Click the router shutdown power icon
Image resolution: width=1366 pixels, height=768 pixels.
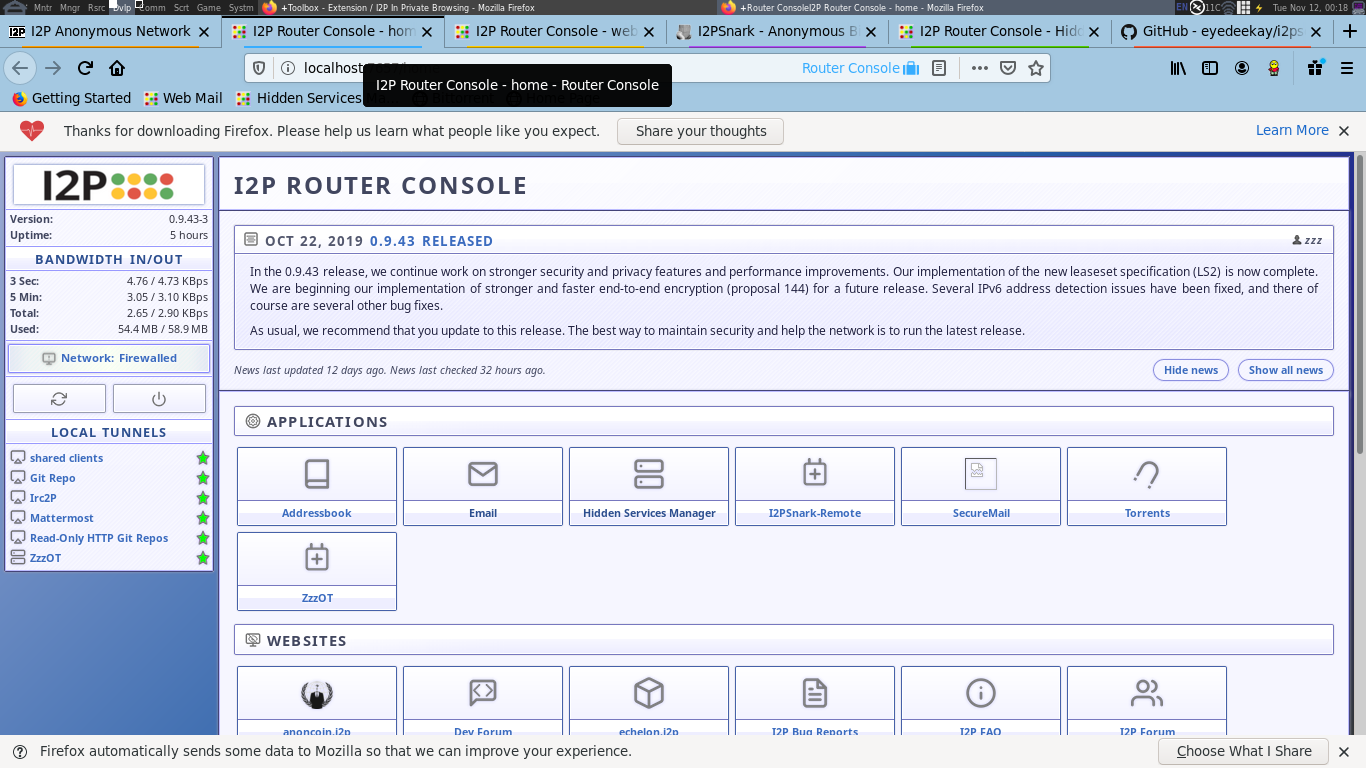pyautogui.click(x=159, y=398)
